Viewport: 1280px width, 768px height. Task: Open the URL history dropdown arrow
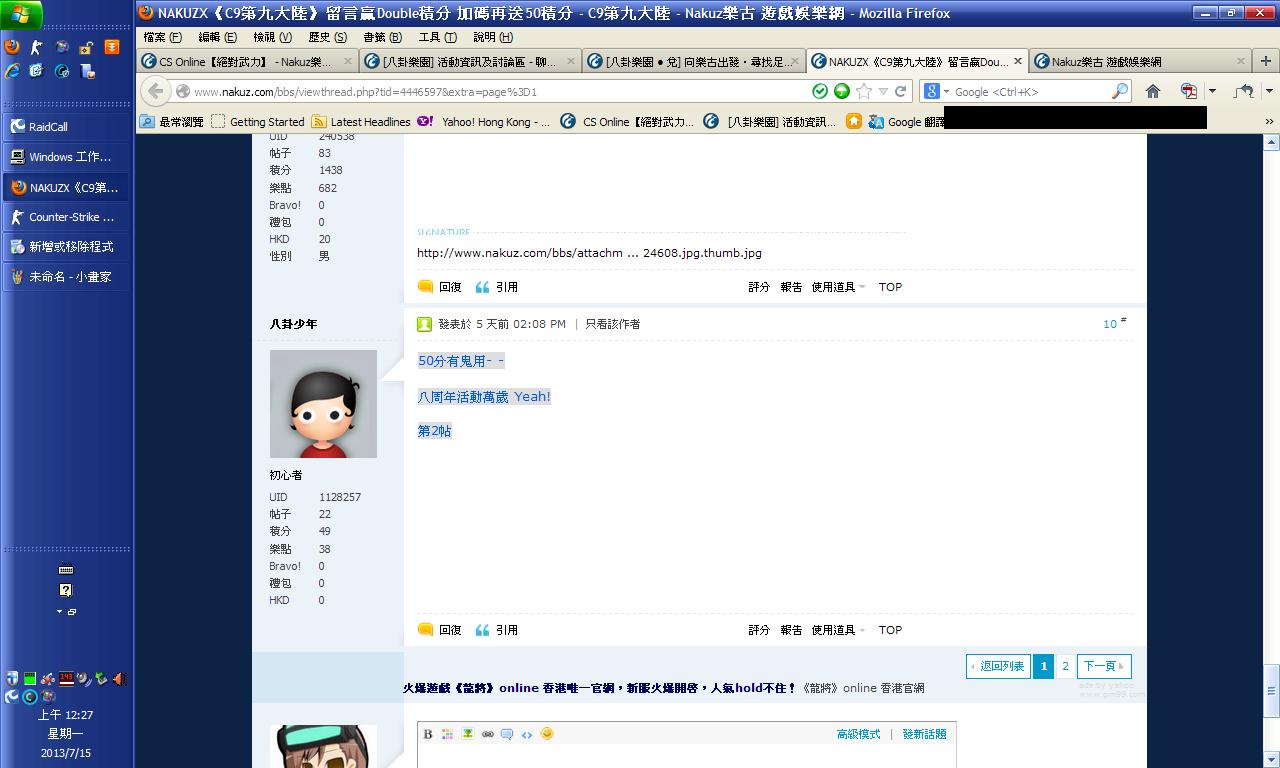click(883, 91)
